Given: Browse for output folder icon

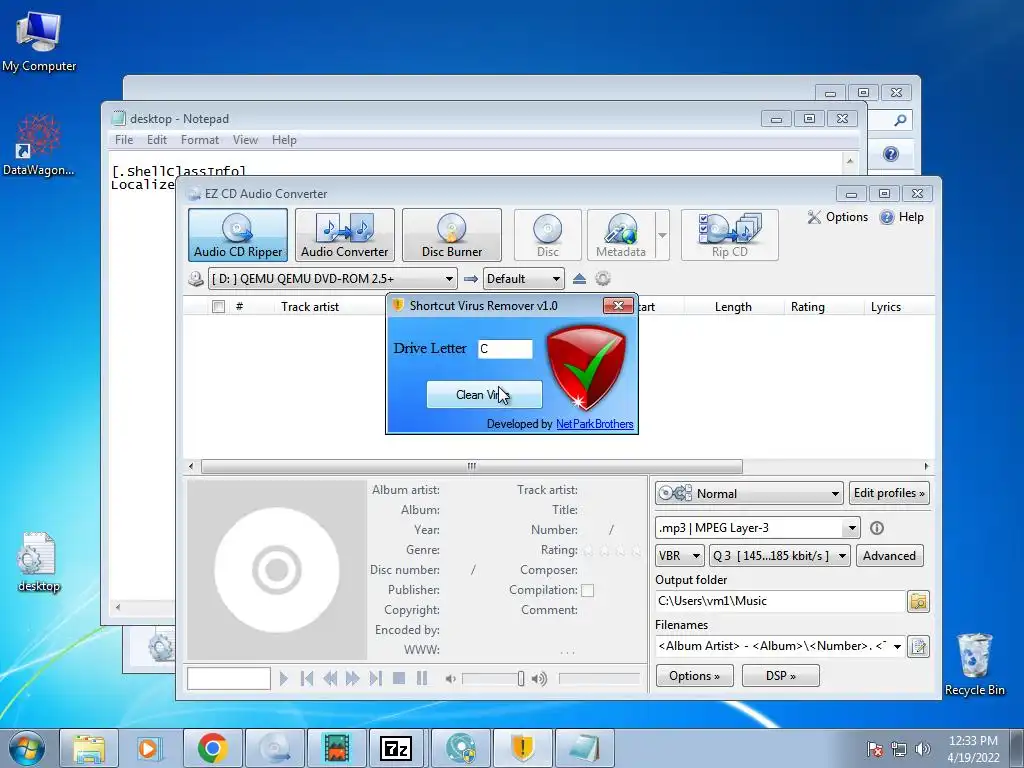Looking at the screenshot, I should [x=918, y=601].
